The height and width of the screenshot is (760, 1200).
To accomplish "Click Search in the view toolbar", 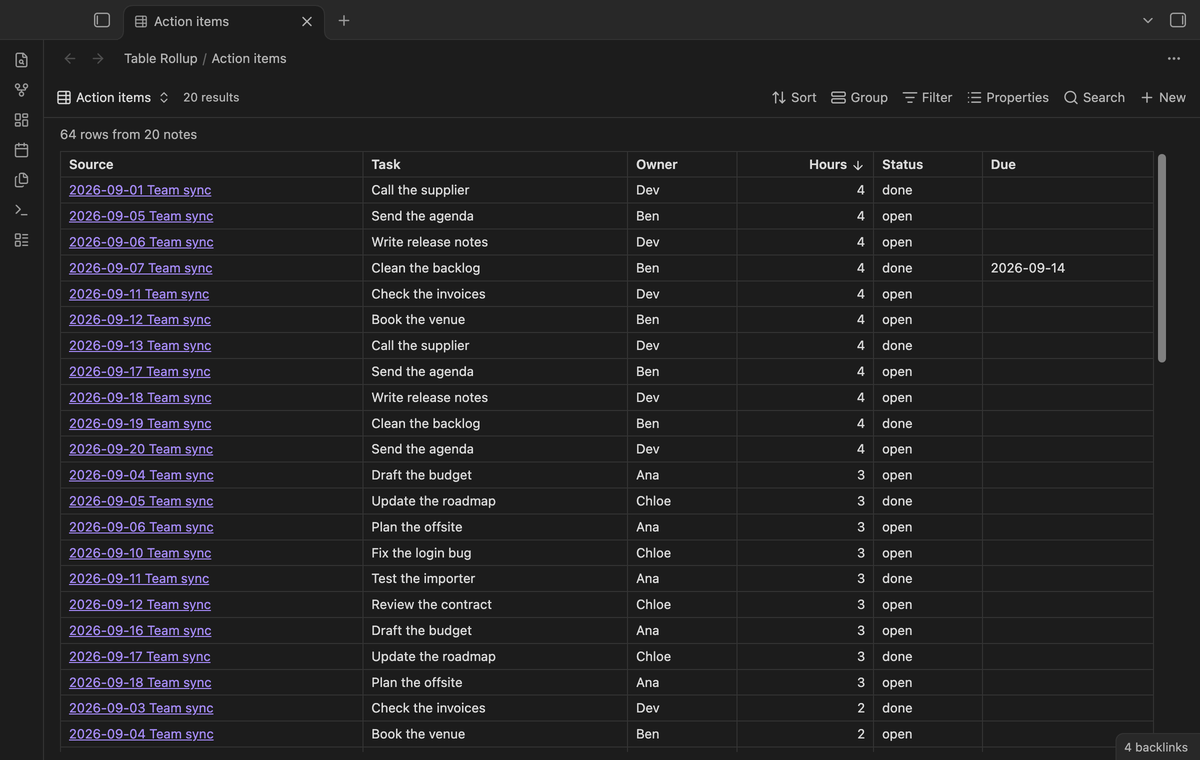I will tap(1094, 97).
